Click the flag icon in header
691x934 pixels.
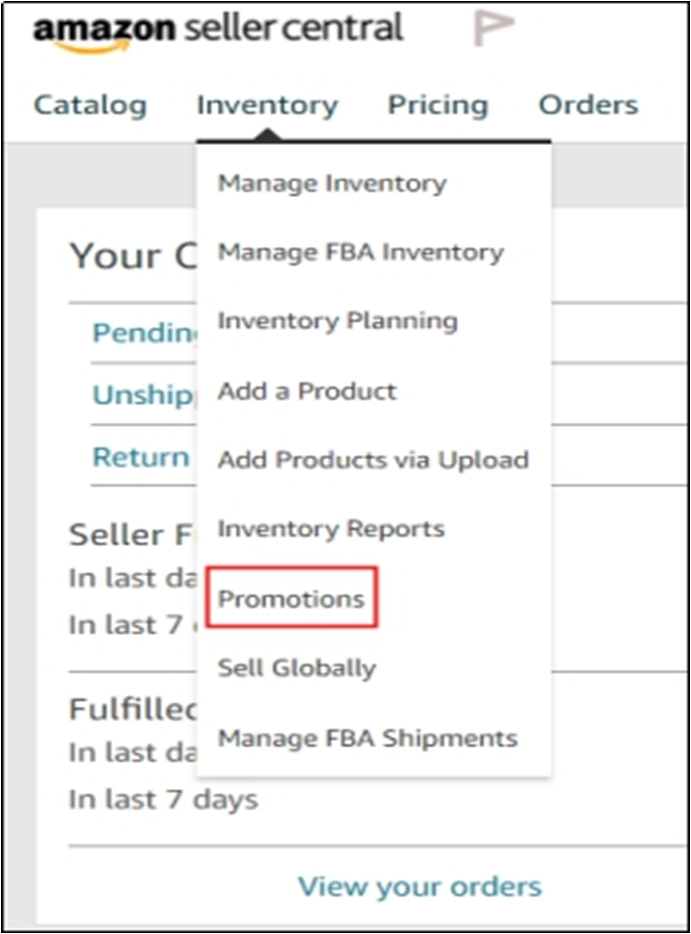tap(493, 30)
